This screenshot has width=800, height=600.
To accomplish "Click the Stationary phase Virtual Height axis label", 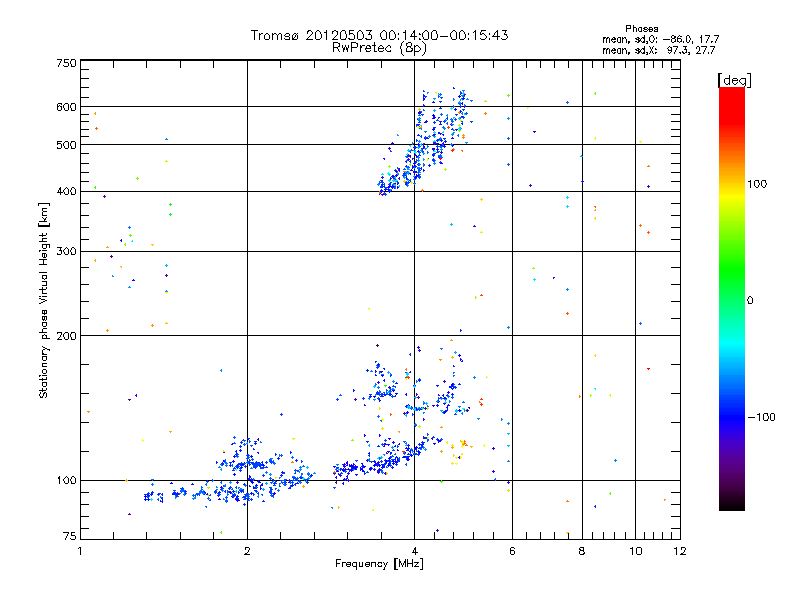I will [x=43, y=300].
